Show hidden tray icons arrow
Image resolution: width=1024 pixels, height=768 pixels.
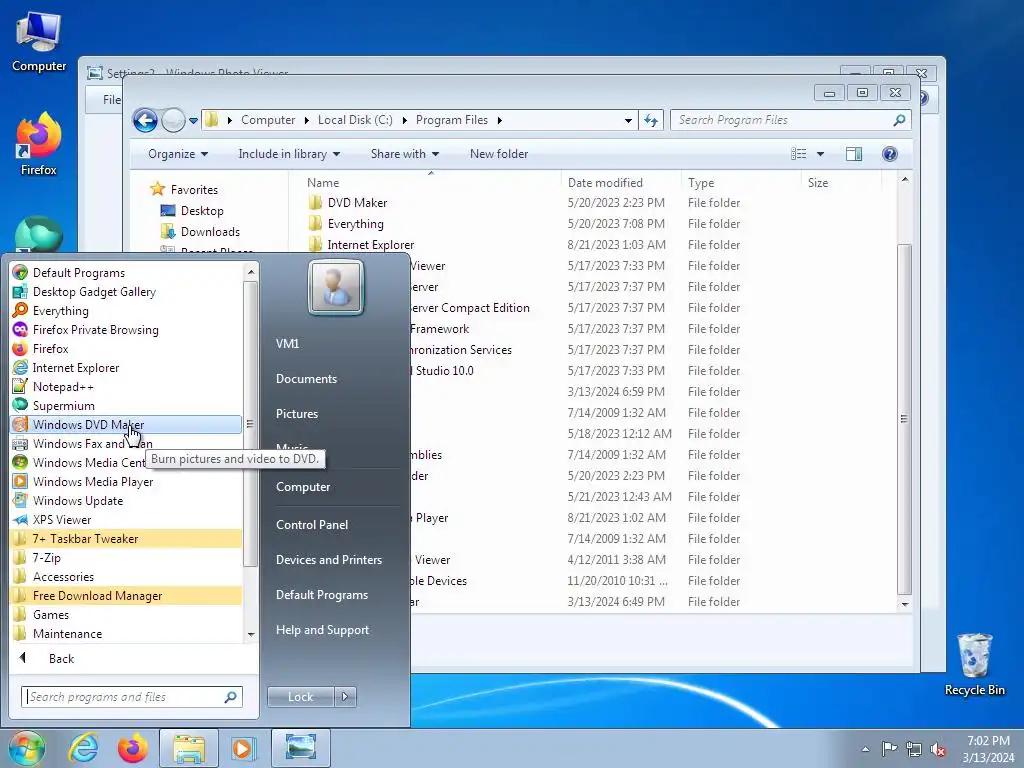click(x=865, y=749)
